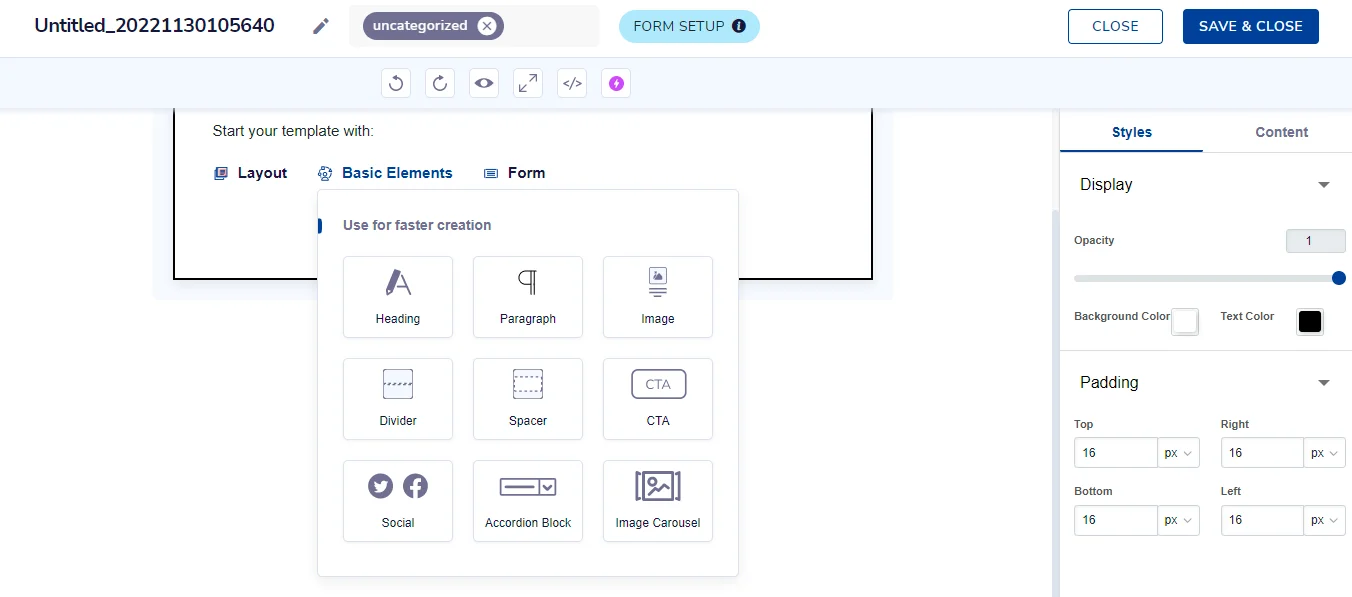Switch to the Content tab
The image size is (1352, 597).
pos(1281,131)
